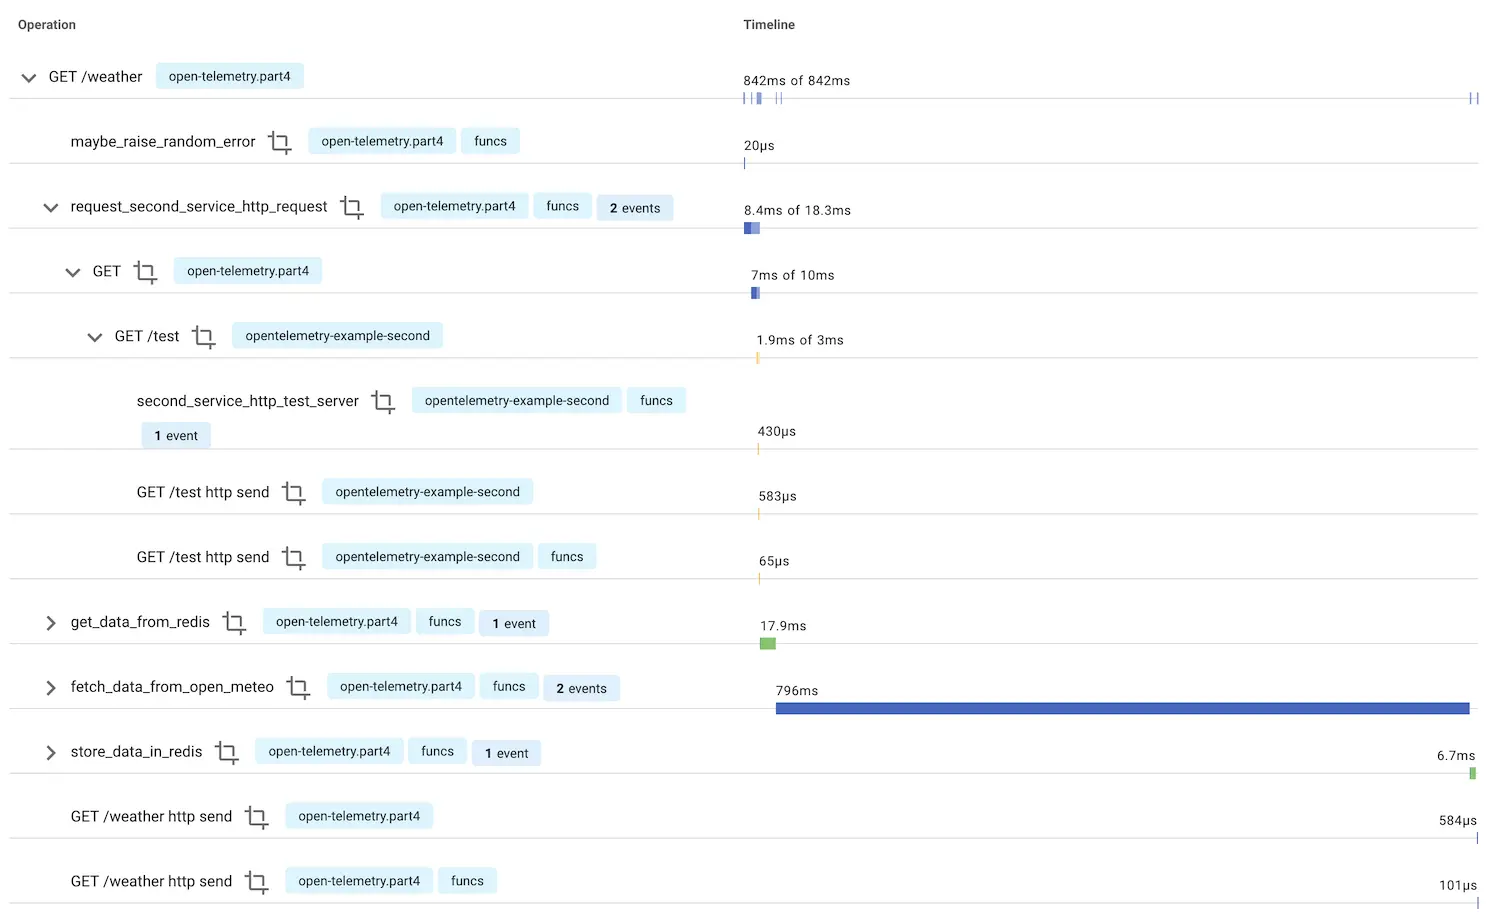Click crop icon next to GET /test span
This screenshot has height=920, width=1500.
pos(204,338)
